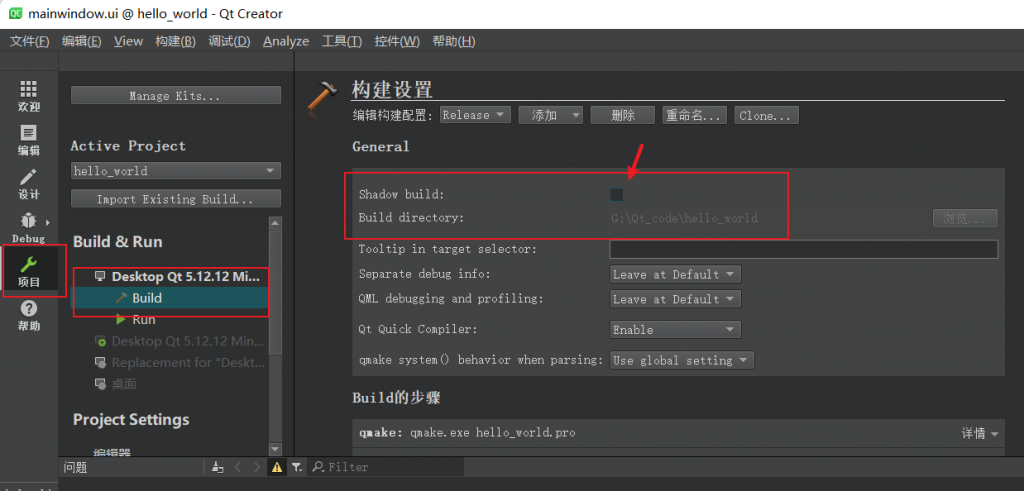Go to next issue arrow
Viewport: 1024px width, 491px height.
tap(257, 467)
